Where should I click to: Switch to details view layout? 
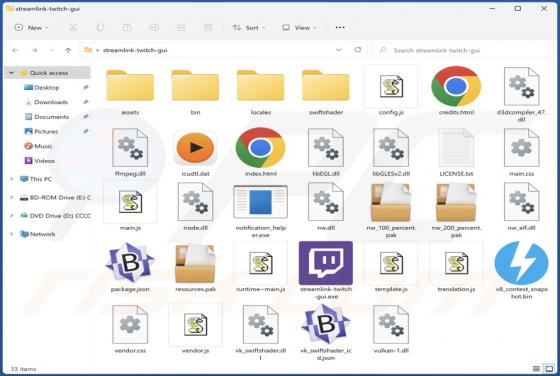pos(536,369)
